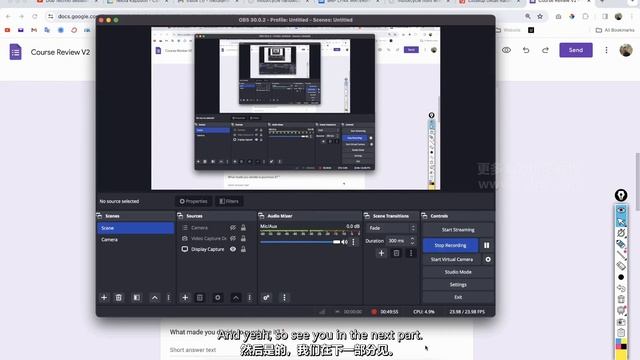The height and width of the screenshot is (360, 640).
Task: Open Mic/Aux channel options three dots
Action: click(x=353, y=242)
